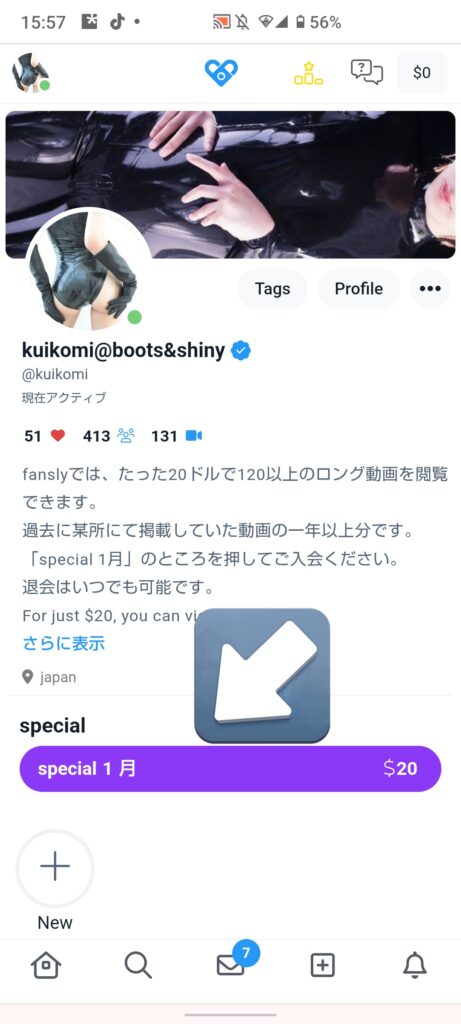Open the Fansly heart logo home
The height and width of the screenshot is (1024, 461).
tap(221, 72)
